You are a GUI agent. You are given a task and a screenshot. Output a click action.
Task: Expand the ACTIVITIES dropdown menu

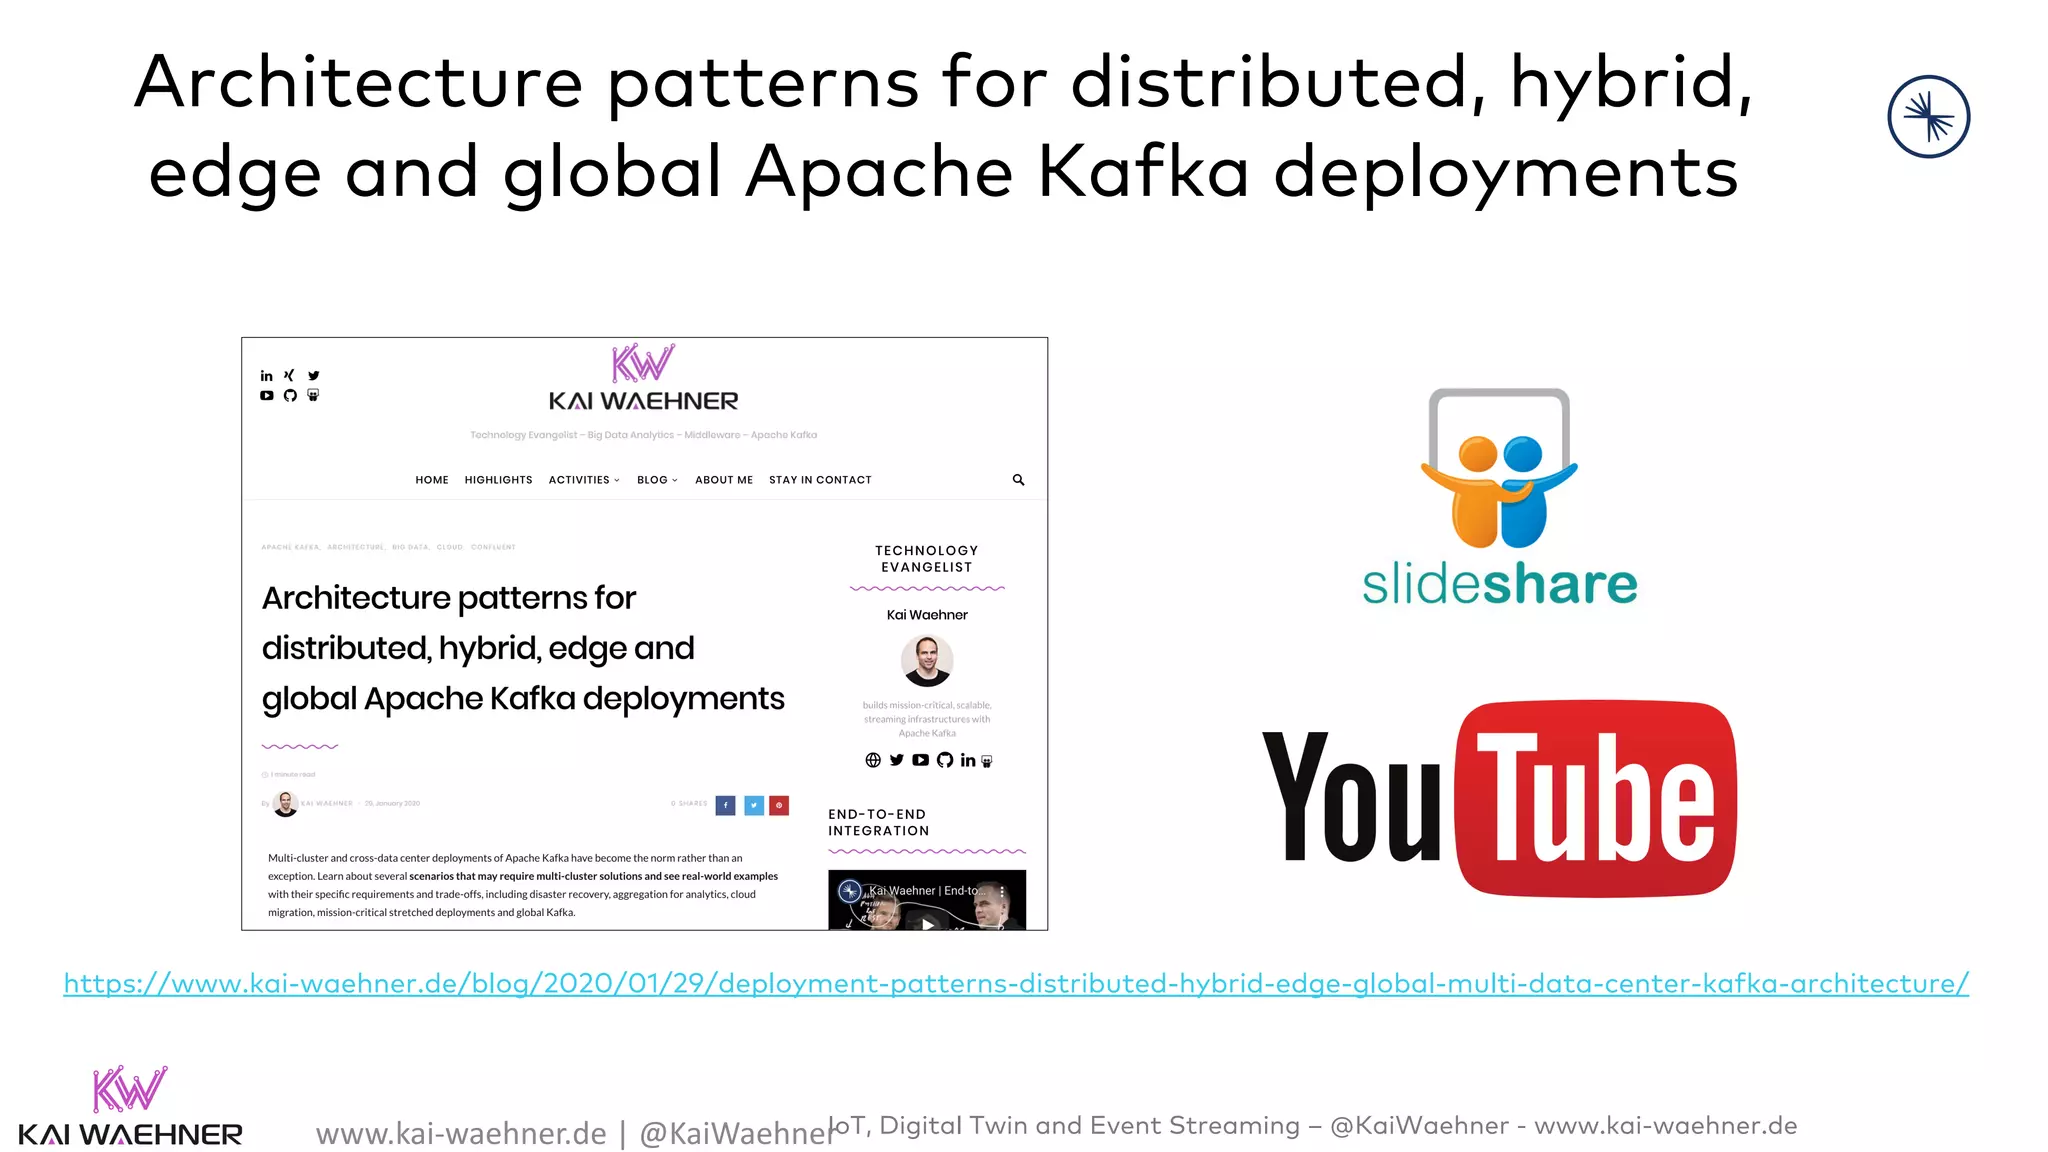[x=584, y=480]
